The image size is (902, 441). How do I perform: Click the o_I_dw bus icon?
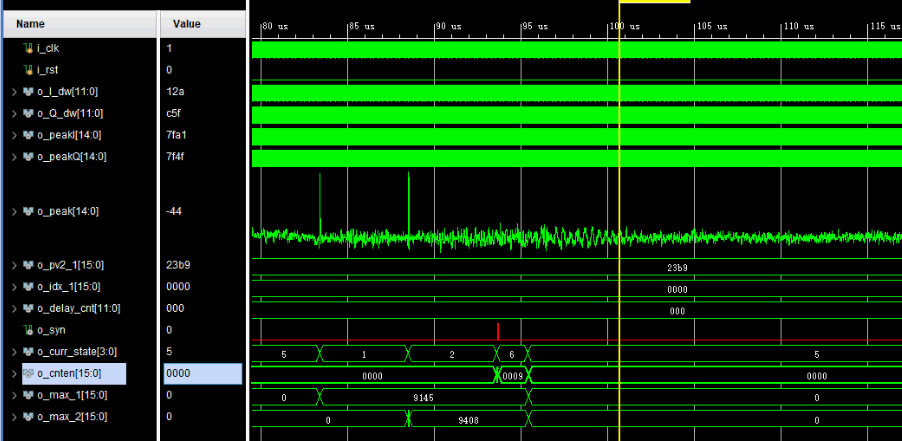coord(28,92)
